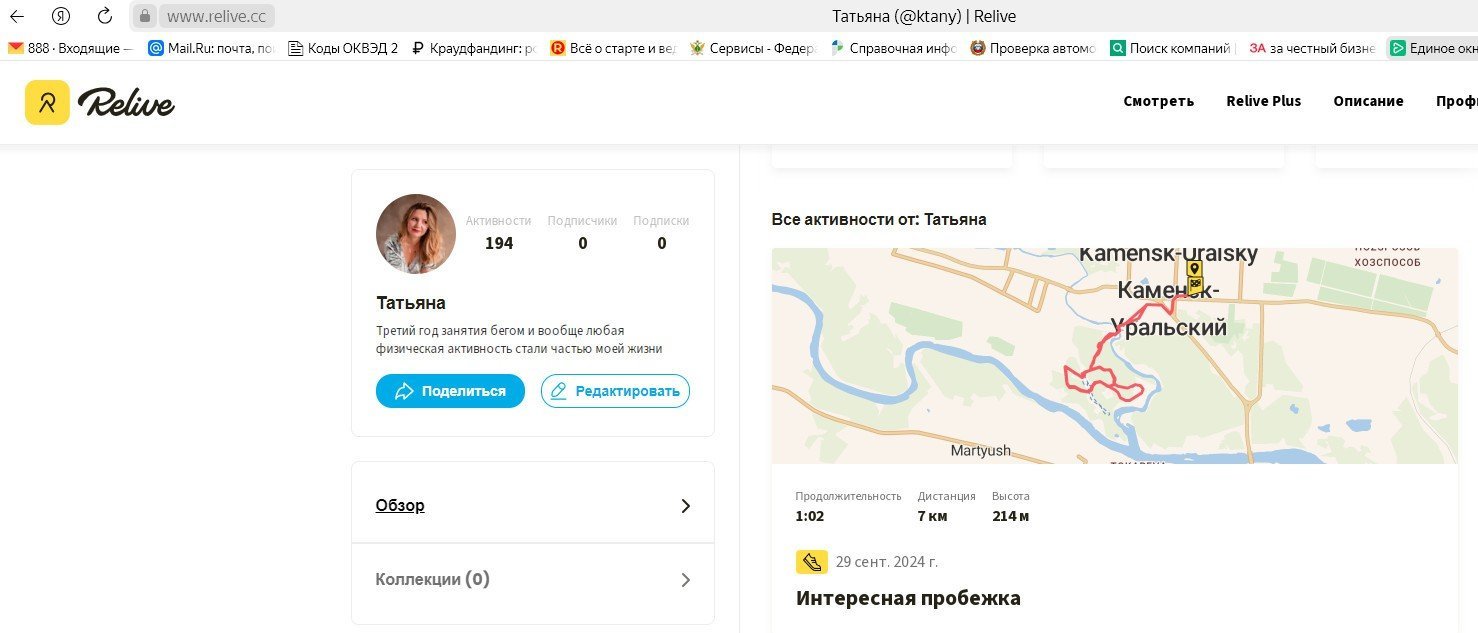Click the Relive wordmark
Image resolution: width=1478 pixels, height=633 pixels.
coord(127,102)
